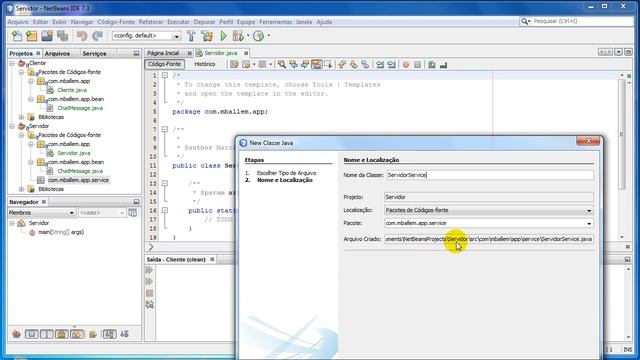The height and width of the screenshot is (360, 640).
Task: Select step 'Escolher Tipo de Arquivo'
Action: (x=286, y=173)
